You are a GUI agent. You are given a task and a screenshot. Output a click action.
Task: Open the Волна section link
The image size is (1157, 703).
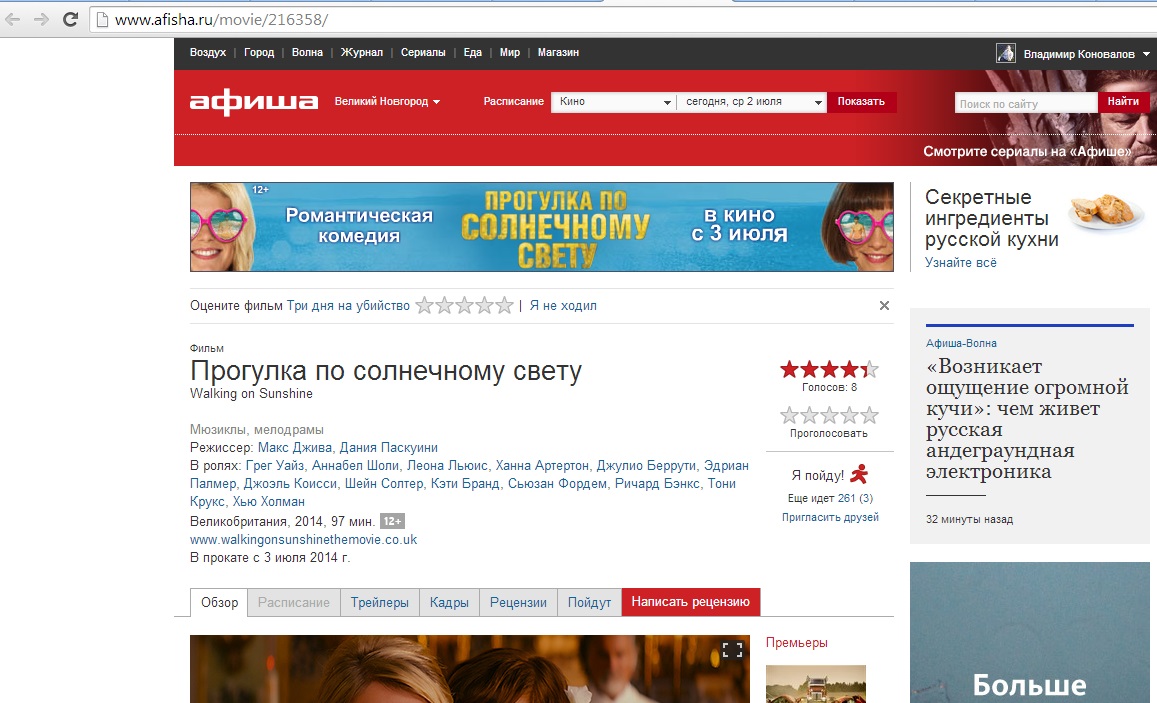pos(307,52)
